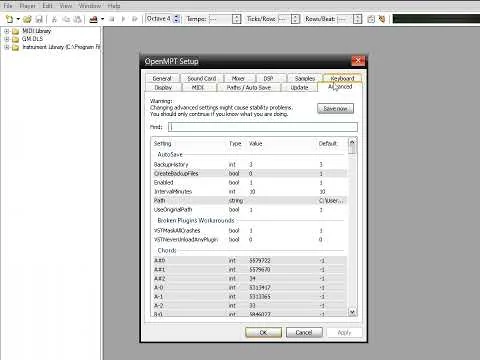Click the Tempo value field
This screenshot has height=360, width=480.
220,19
